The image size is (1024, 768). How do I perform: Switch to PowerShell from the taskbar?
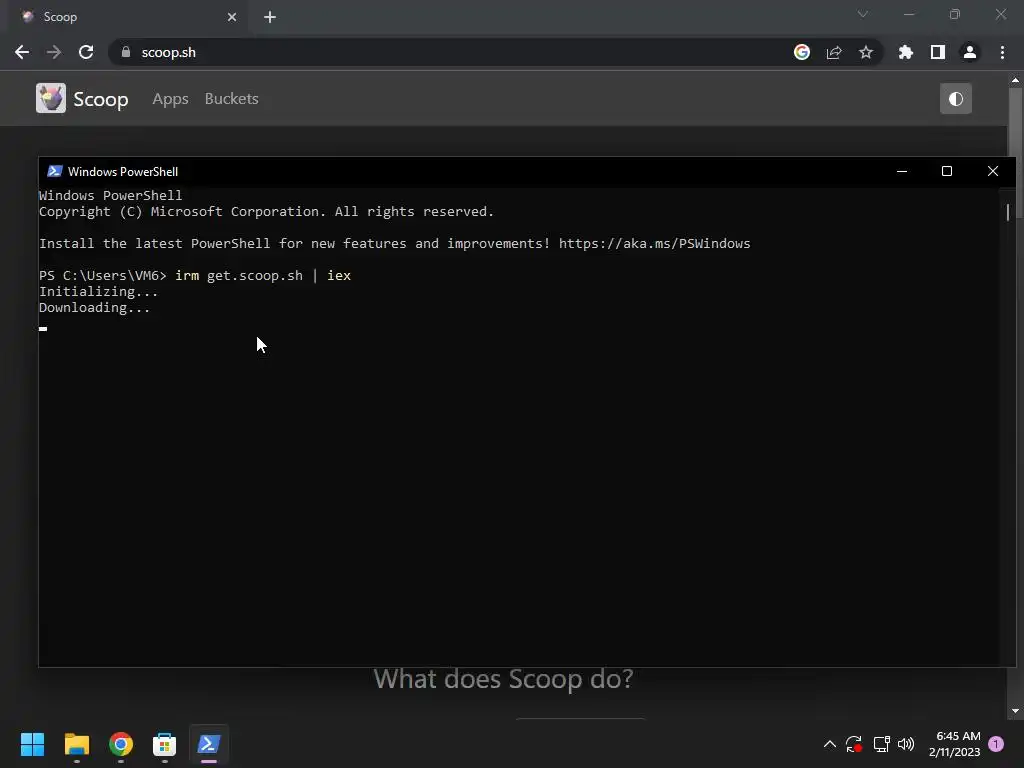[x=209, y=744]
